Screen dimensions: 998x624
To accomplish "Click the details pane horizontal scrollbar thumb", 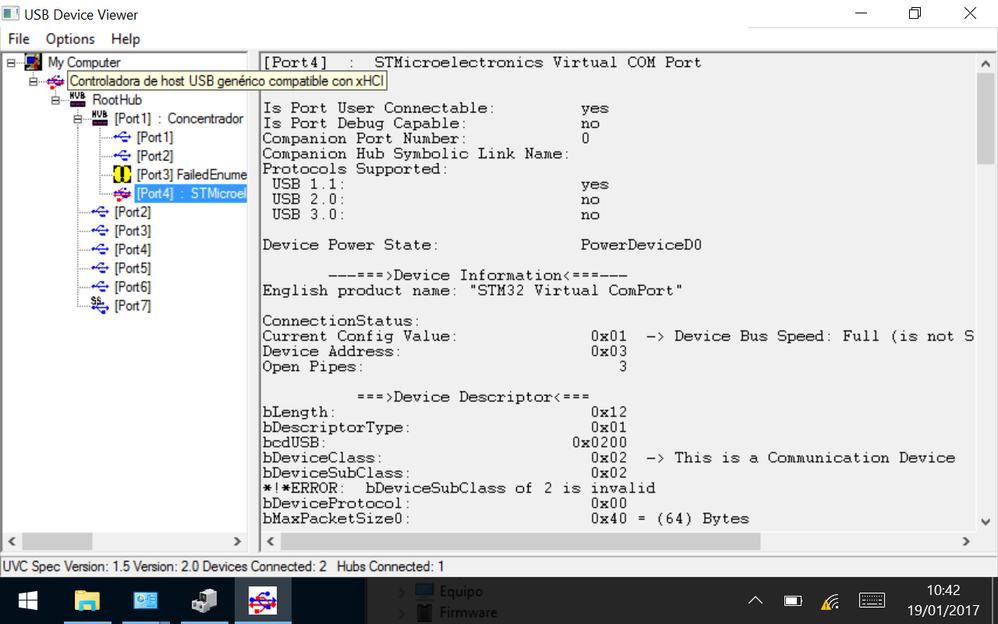I will click(521, 541).
